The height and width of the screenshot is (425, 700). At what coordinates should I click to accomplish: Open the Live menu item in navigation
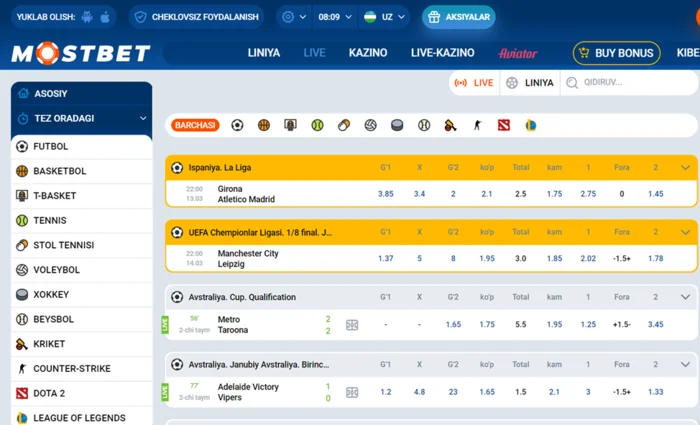coord(314,53)
